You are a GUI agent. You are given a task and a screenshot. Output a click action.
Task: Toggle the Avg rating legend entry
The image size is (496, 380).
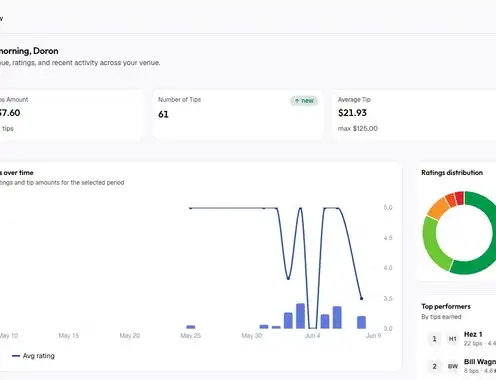(x=33, y=356)
